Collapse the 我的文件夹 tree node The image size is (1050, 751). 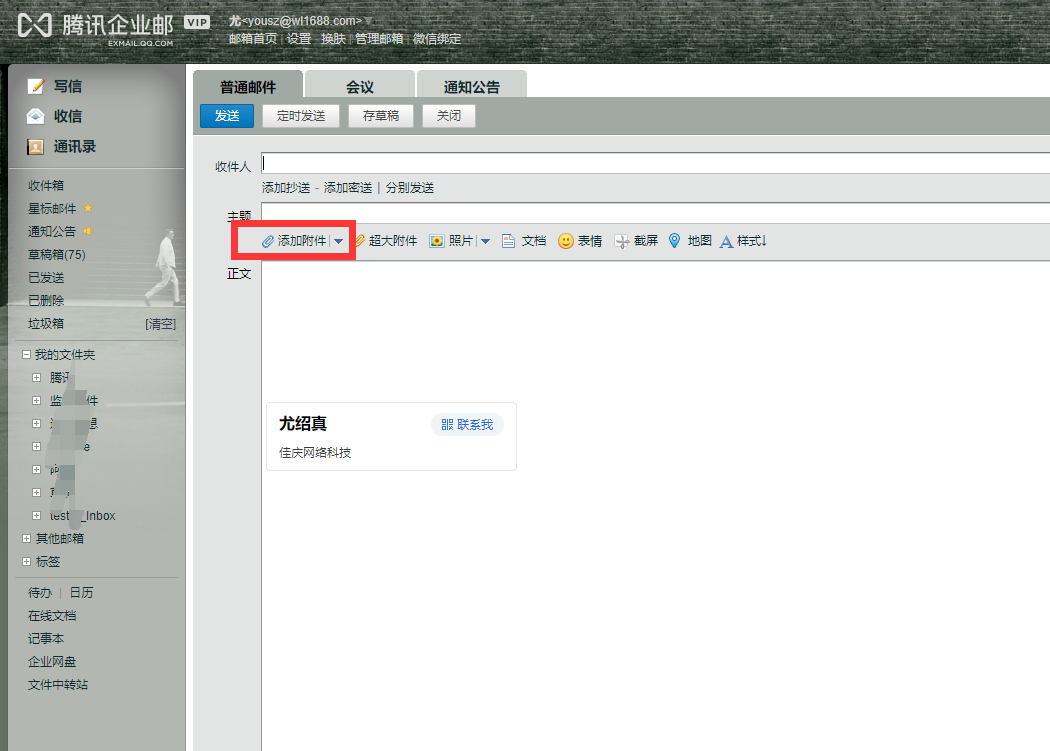coord(26,354)
